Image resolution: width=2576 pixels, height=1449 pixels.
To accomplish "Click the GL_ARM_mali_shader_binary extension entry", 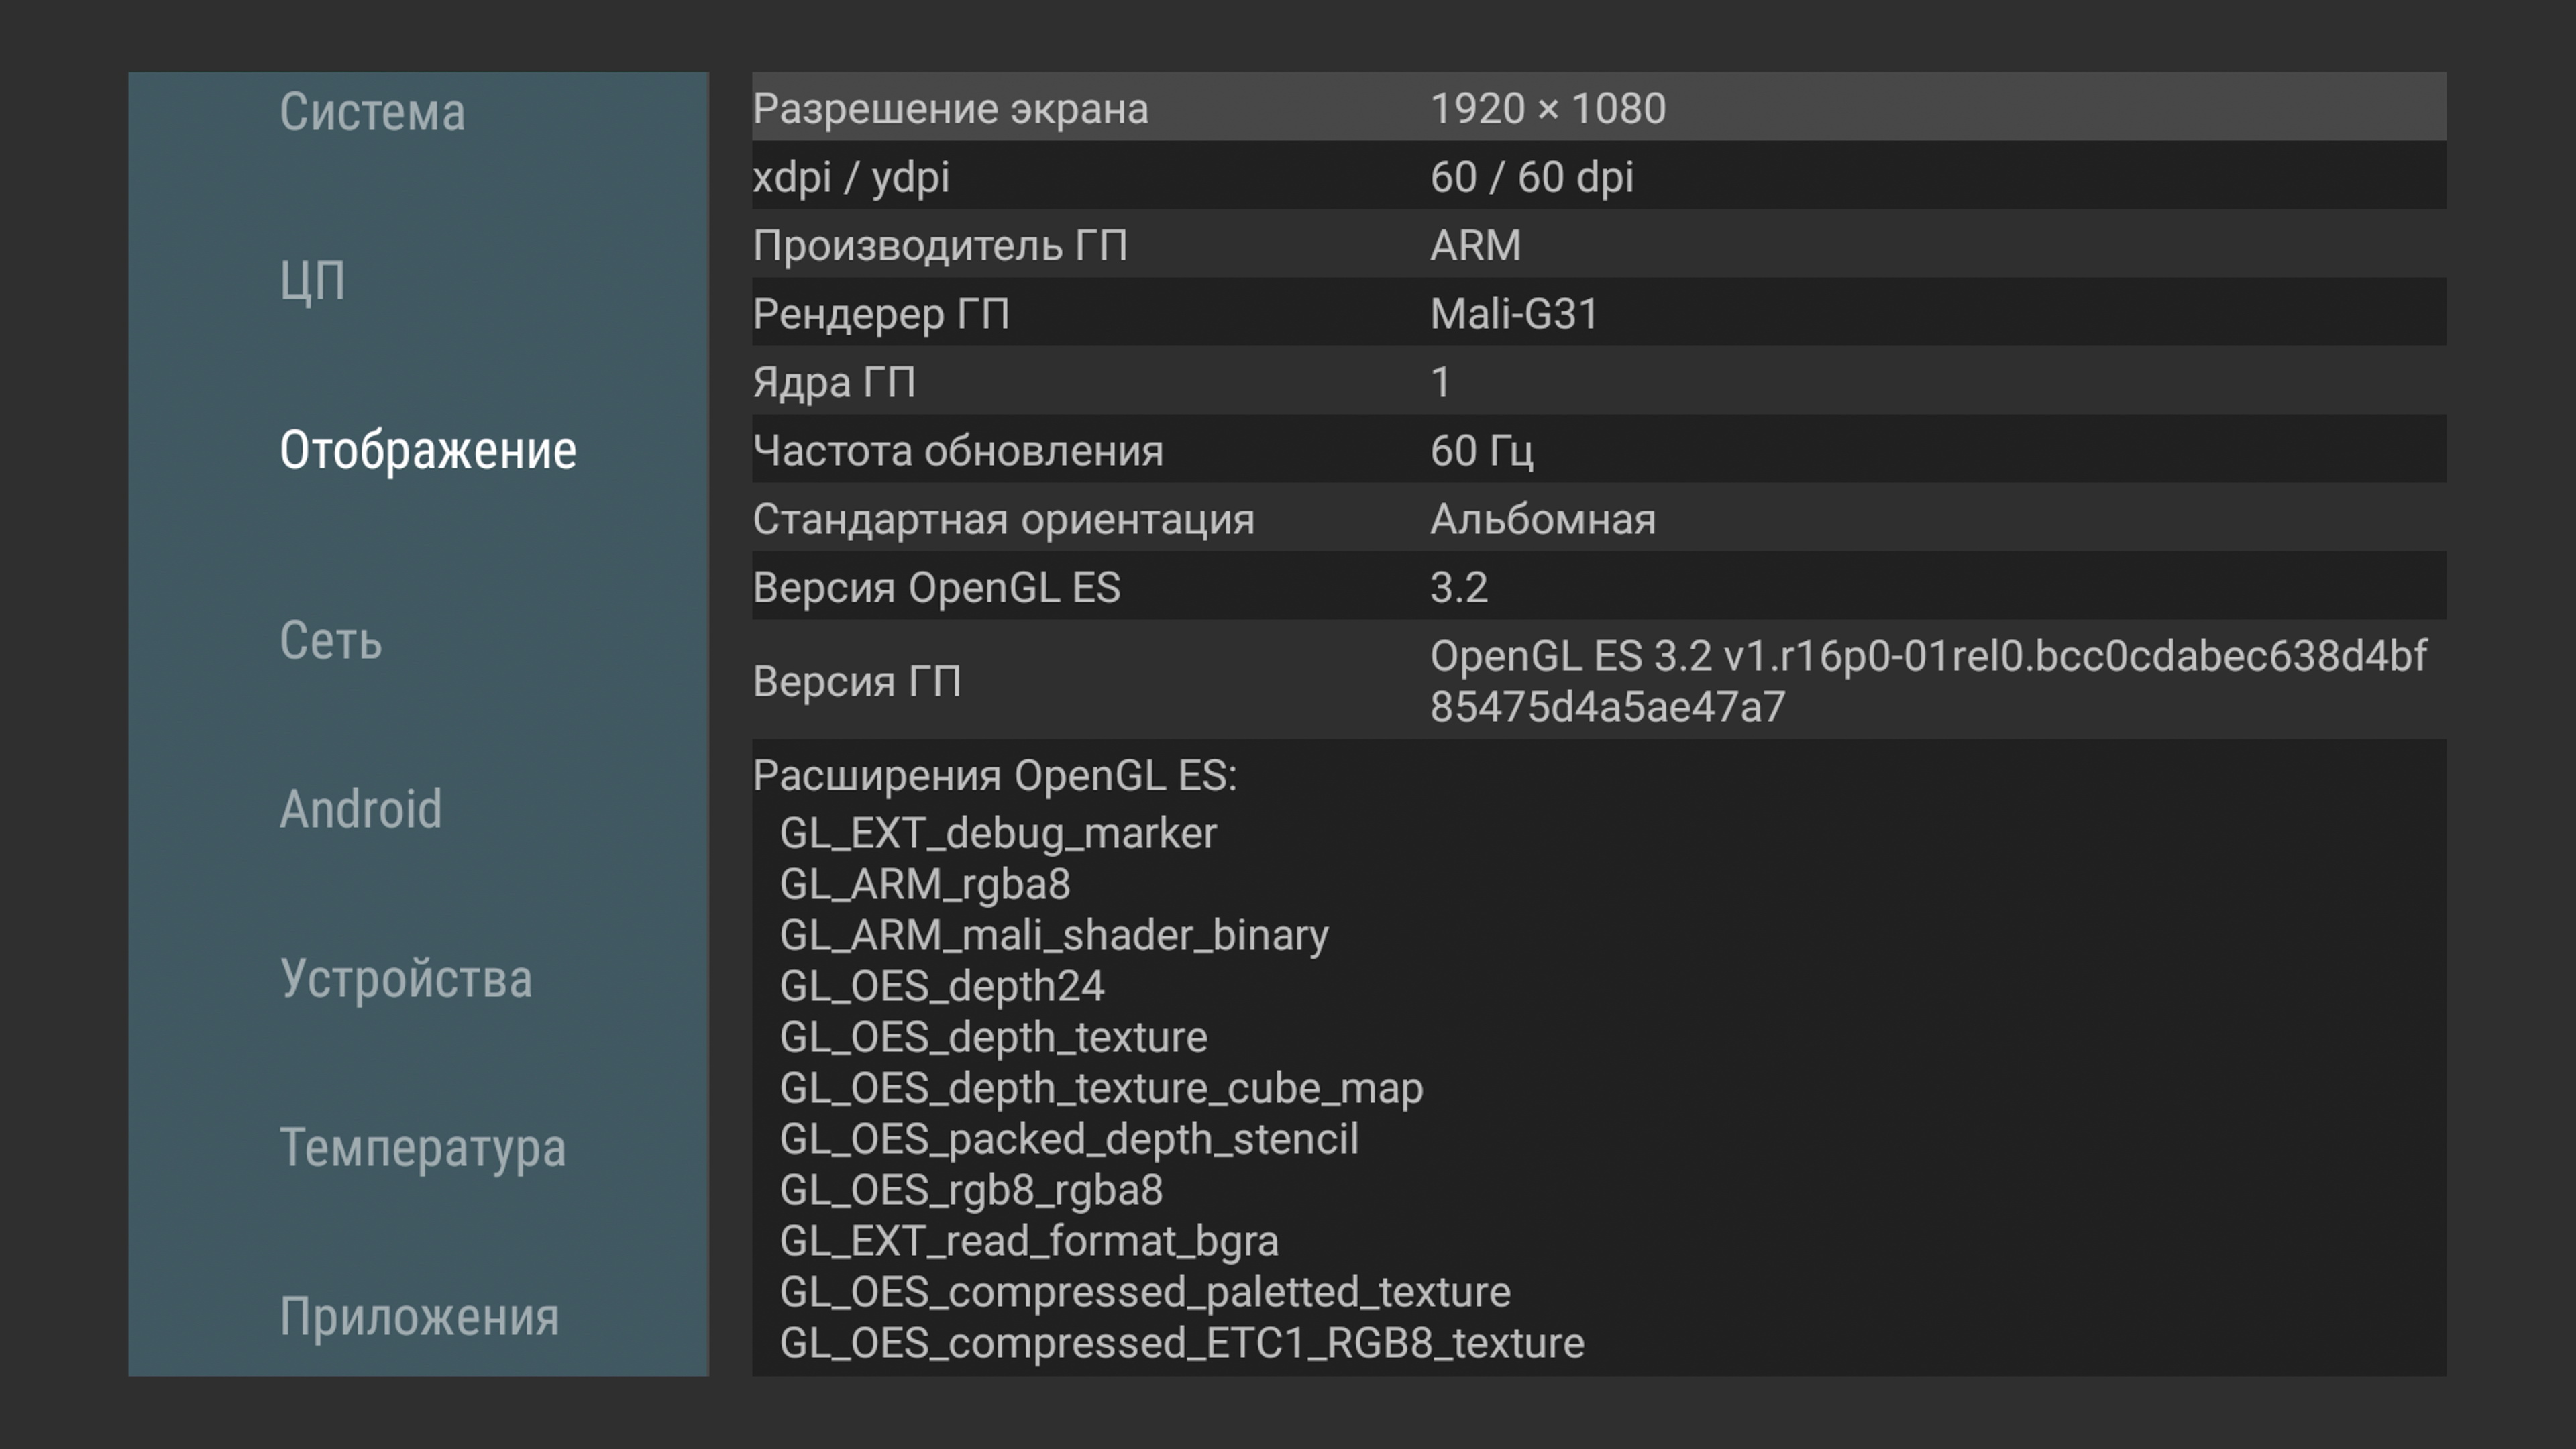I will pyautogui.click(x=1053, y=935).
